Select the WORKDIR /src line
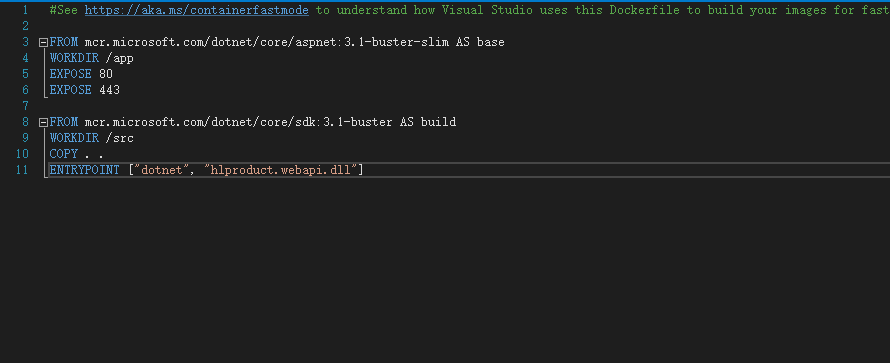The image size is (890, 363). click(x=91, y=138)
